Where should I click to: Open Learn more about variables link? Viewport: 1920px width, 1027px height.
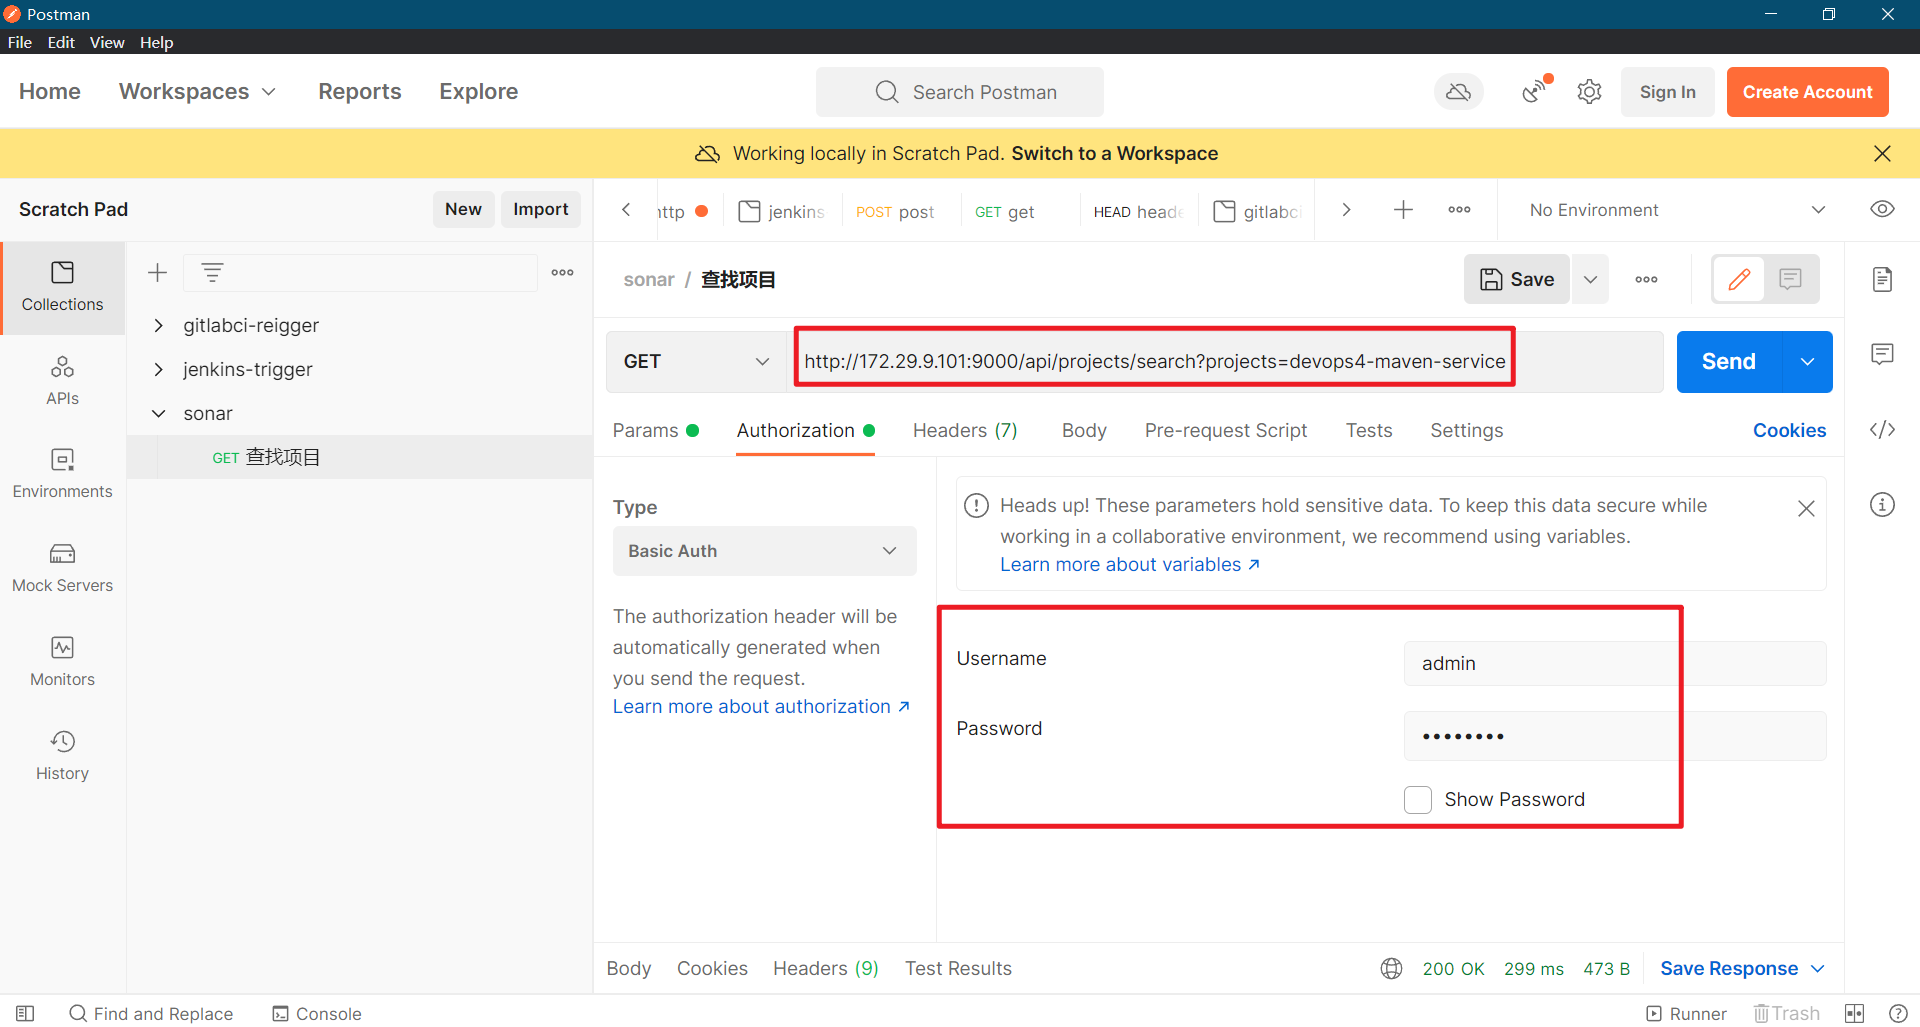pyautogui.click(x=1129, y=564)
